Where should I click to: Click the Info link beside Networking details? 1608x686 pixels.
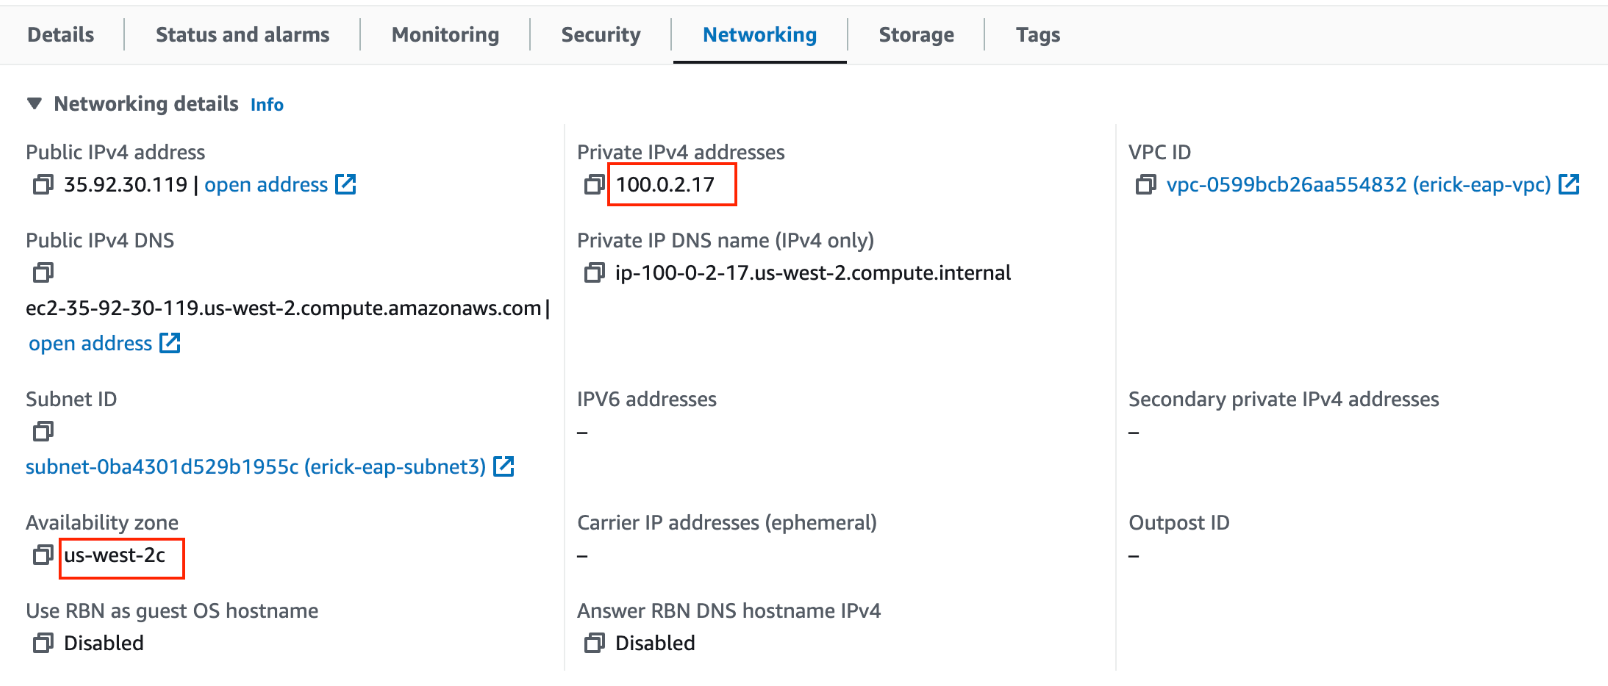pos(267,104)
